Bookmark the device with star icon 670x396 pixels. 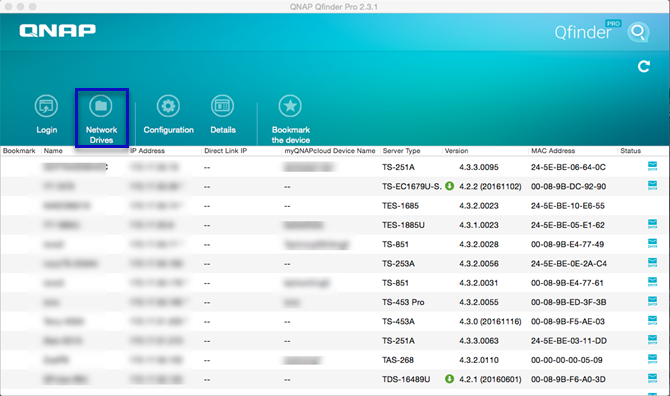click(291, 119)
